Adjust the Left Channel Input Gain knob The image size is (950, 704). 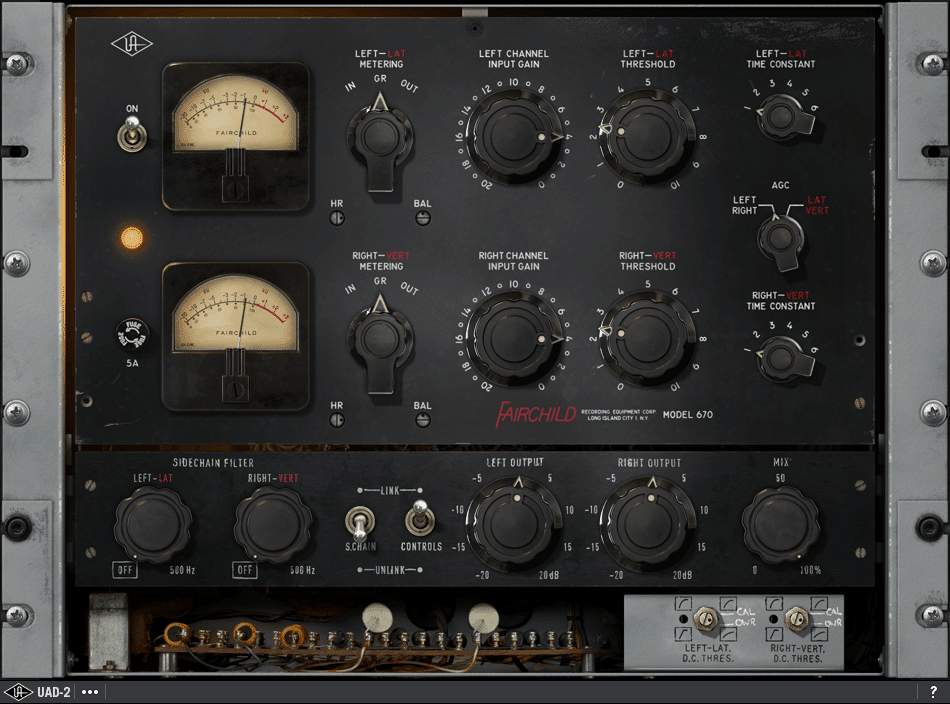[513, 137]
